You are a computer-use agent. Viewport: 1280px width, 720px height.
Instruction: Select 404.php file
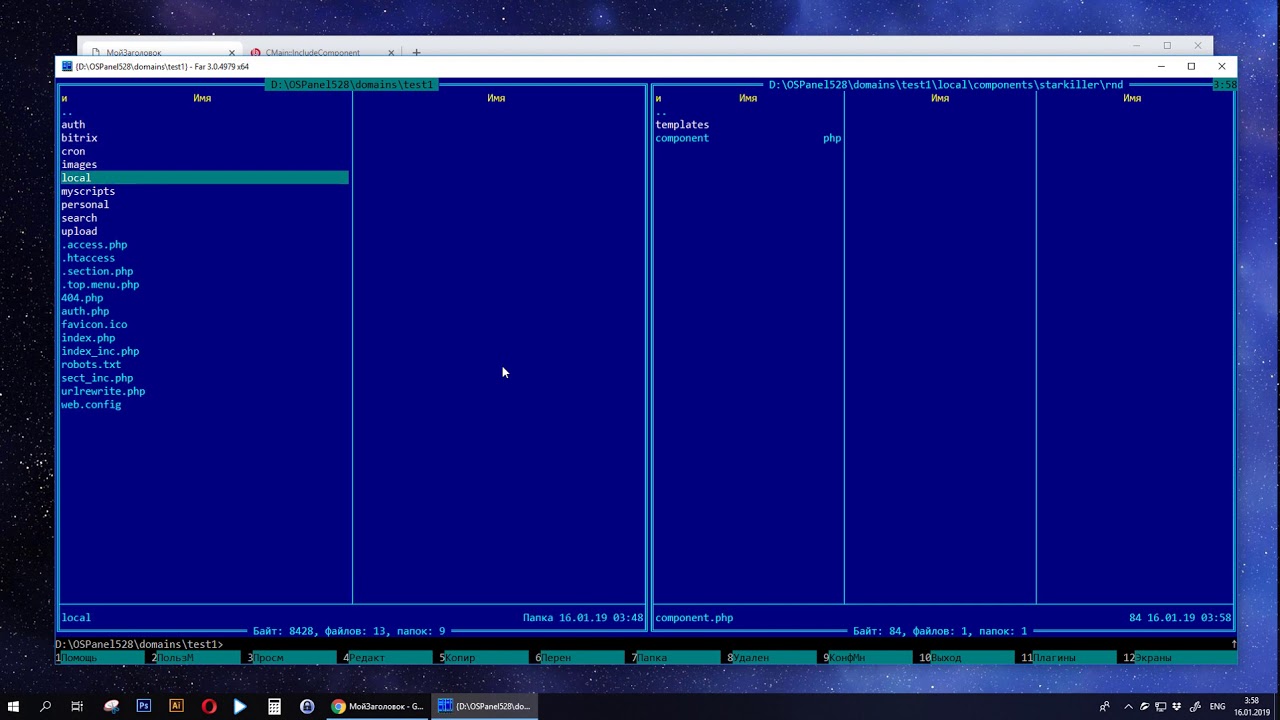82,298
